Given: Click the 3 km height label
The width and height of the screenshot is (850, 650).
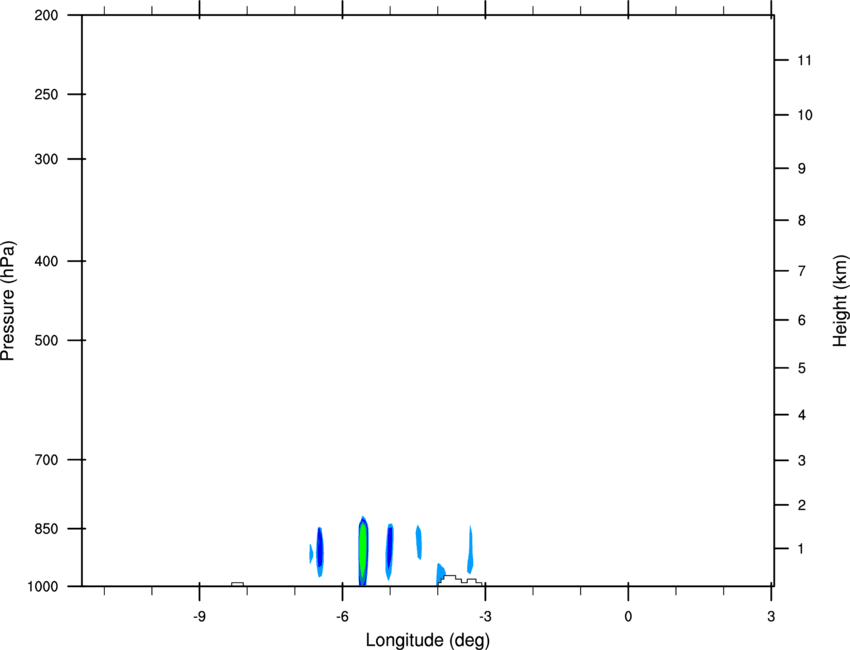Looking at the screenshot, I should [802, 460].
